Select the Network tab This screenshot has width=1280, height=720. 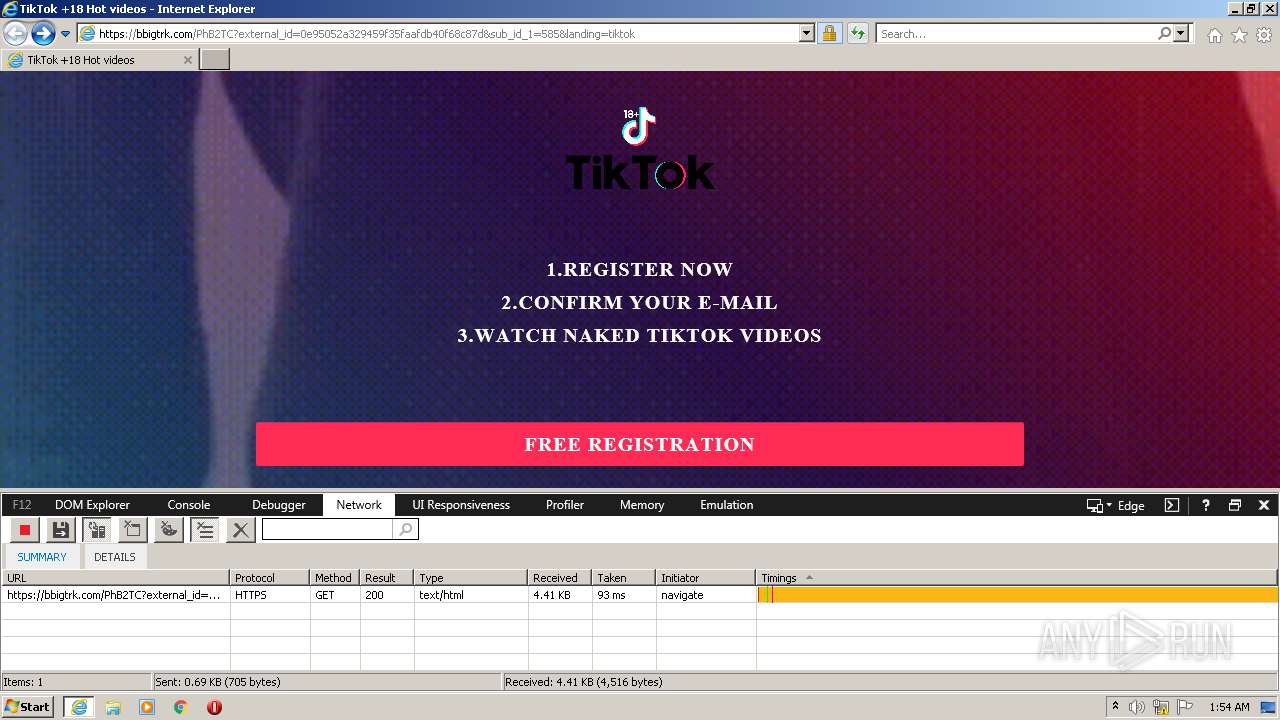359,505
